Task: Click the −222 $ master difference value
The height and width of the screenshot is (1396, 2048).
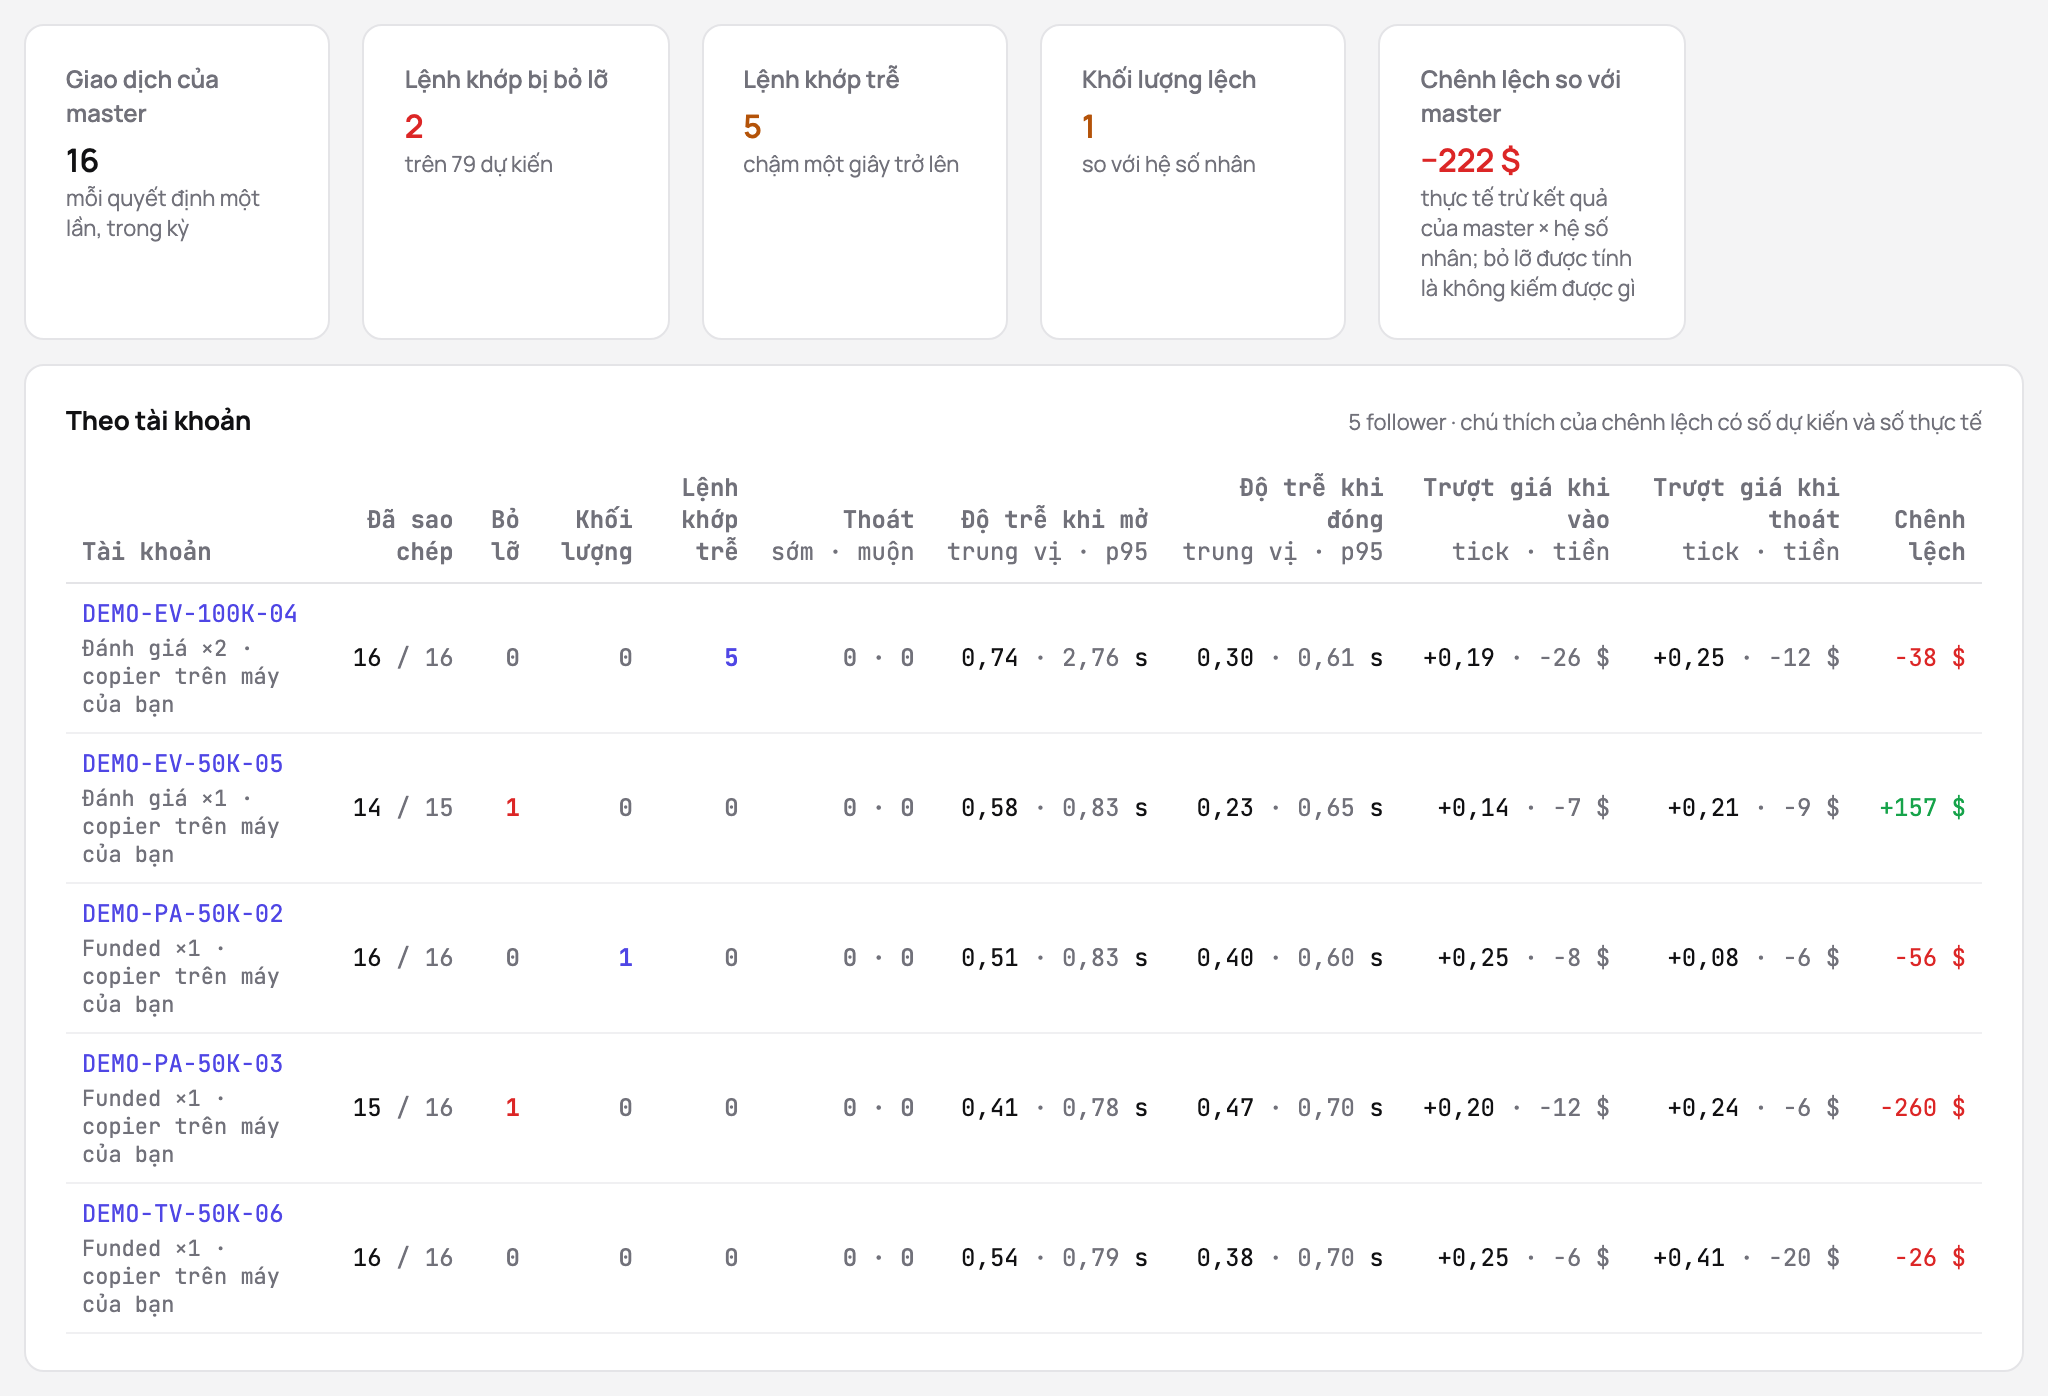Action: pyautogui.click(x=1470, y=161)
